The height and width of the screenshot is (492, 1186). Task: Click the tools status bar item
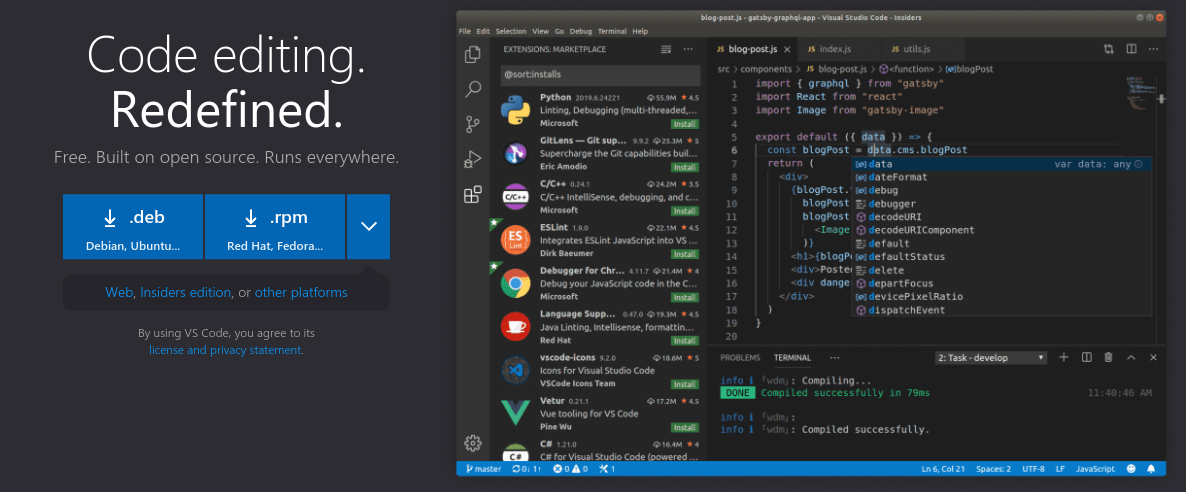607,469
